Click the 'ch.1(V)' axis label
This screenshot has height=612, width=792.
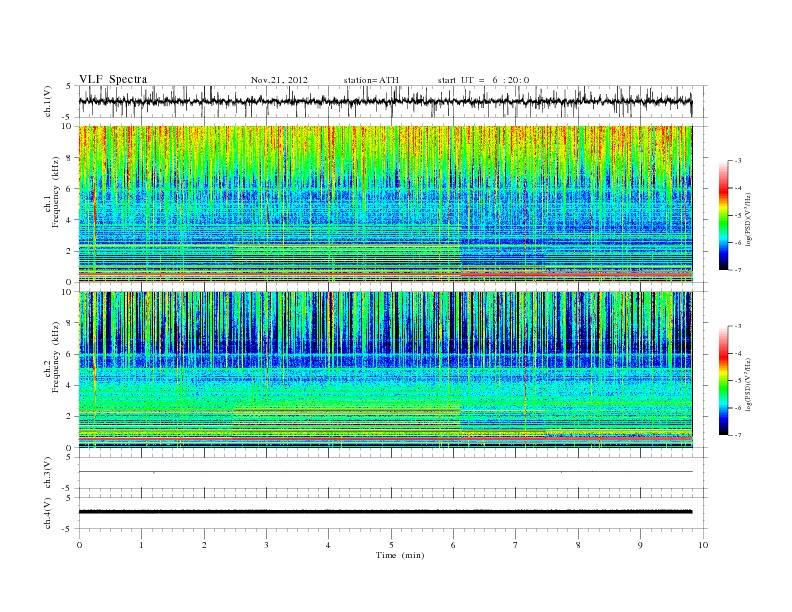[48, 101]
